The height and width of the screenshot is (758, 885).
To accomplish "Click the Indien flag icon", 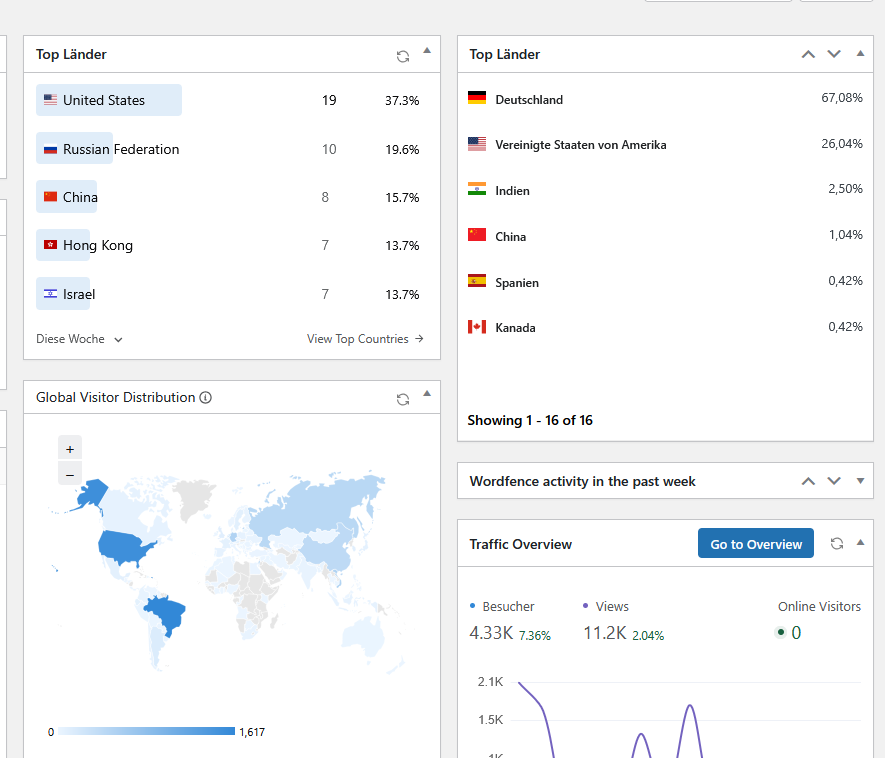I will coord(477,189).
